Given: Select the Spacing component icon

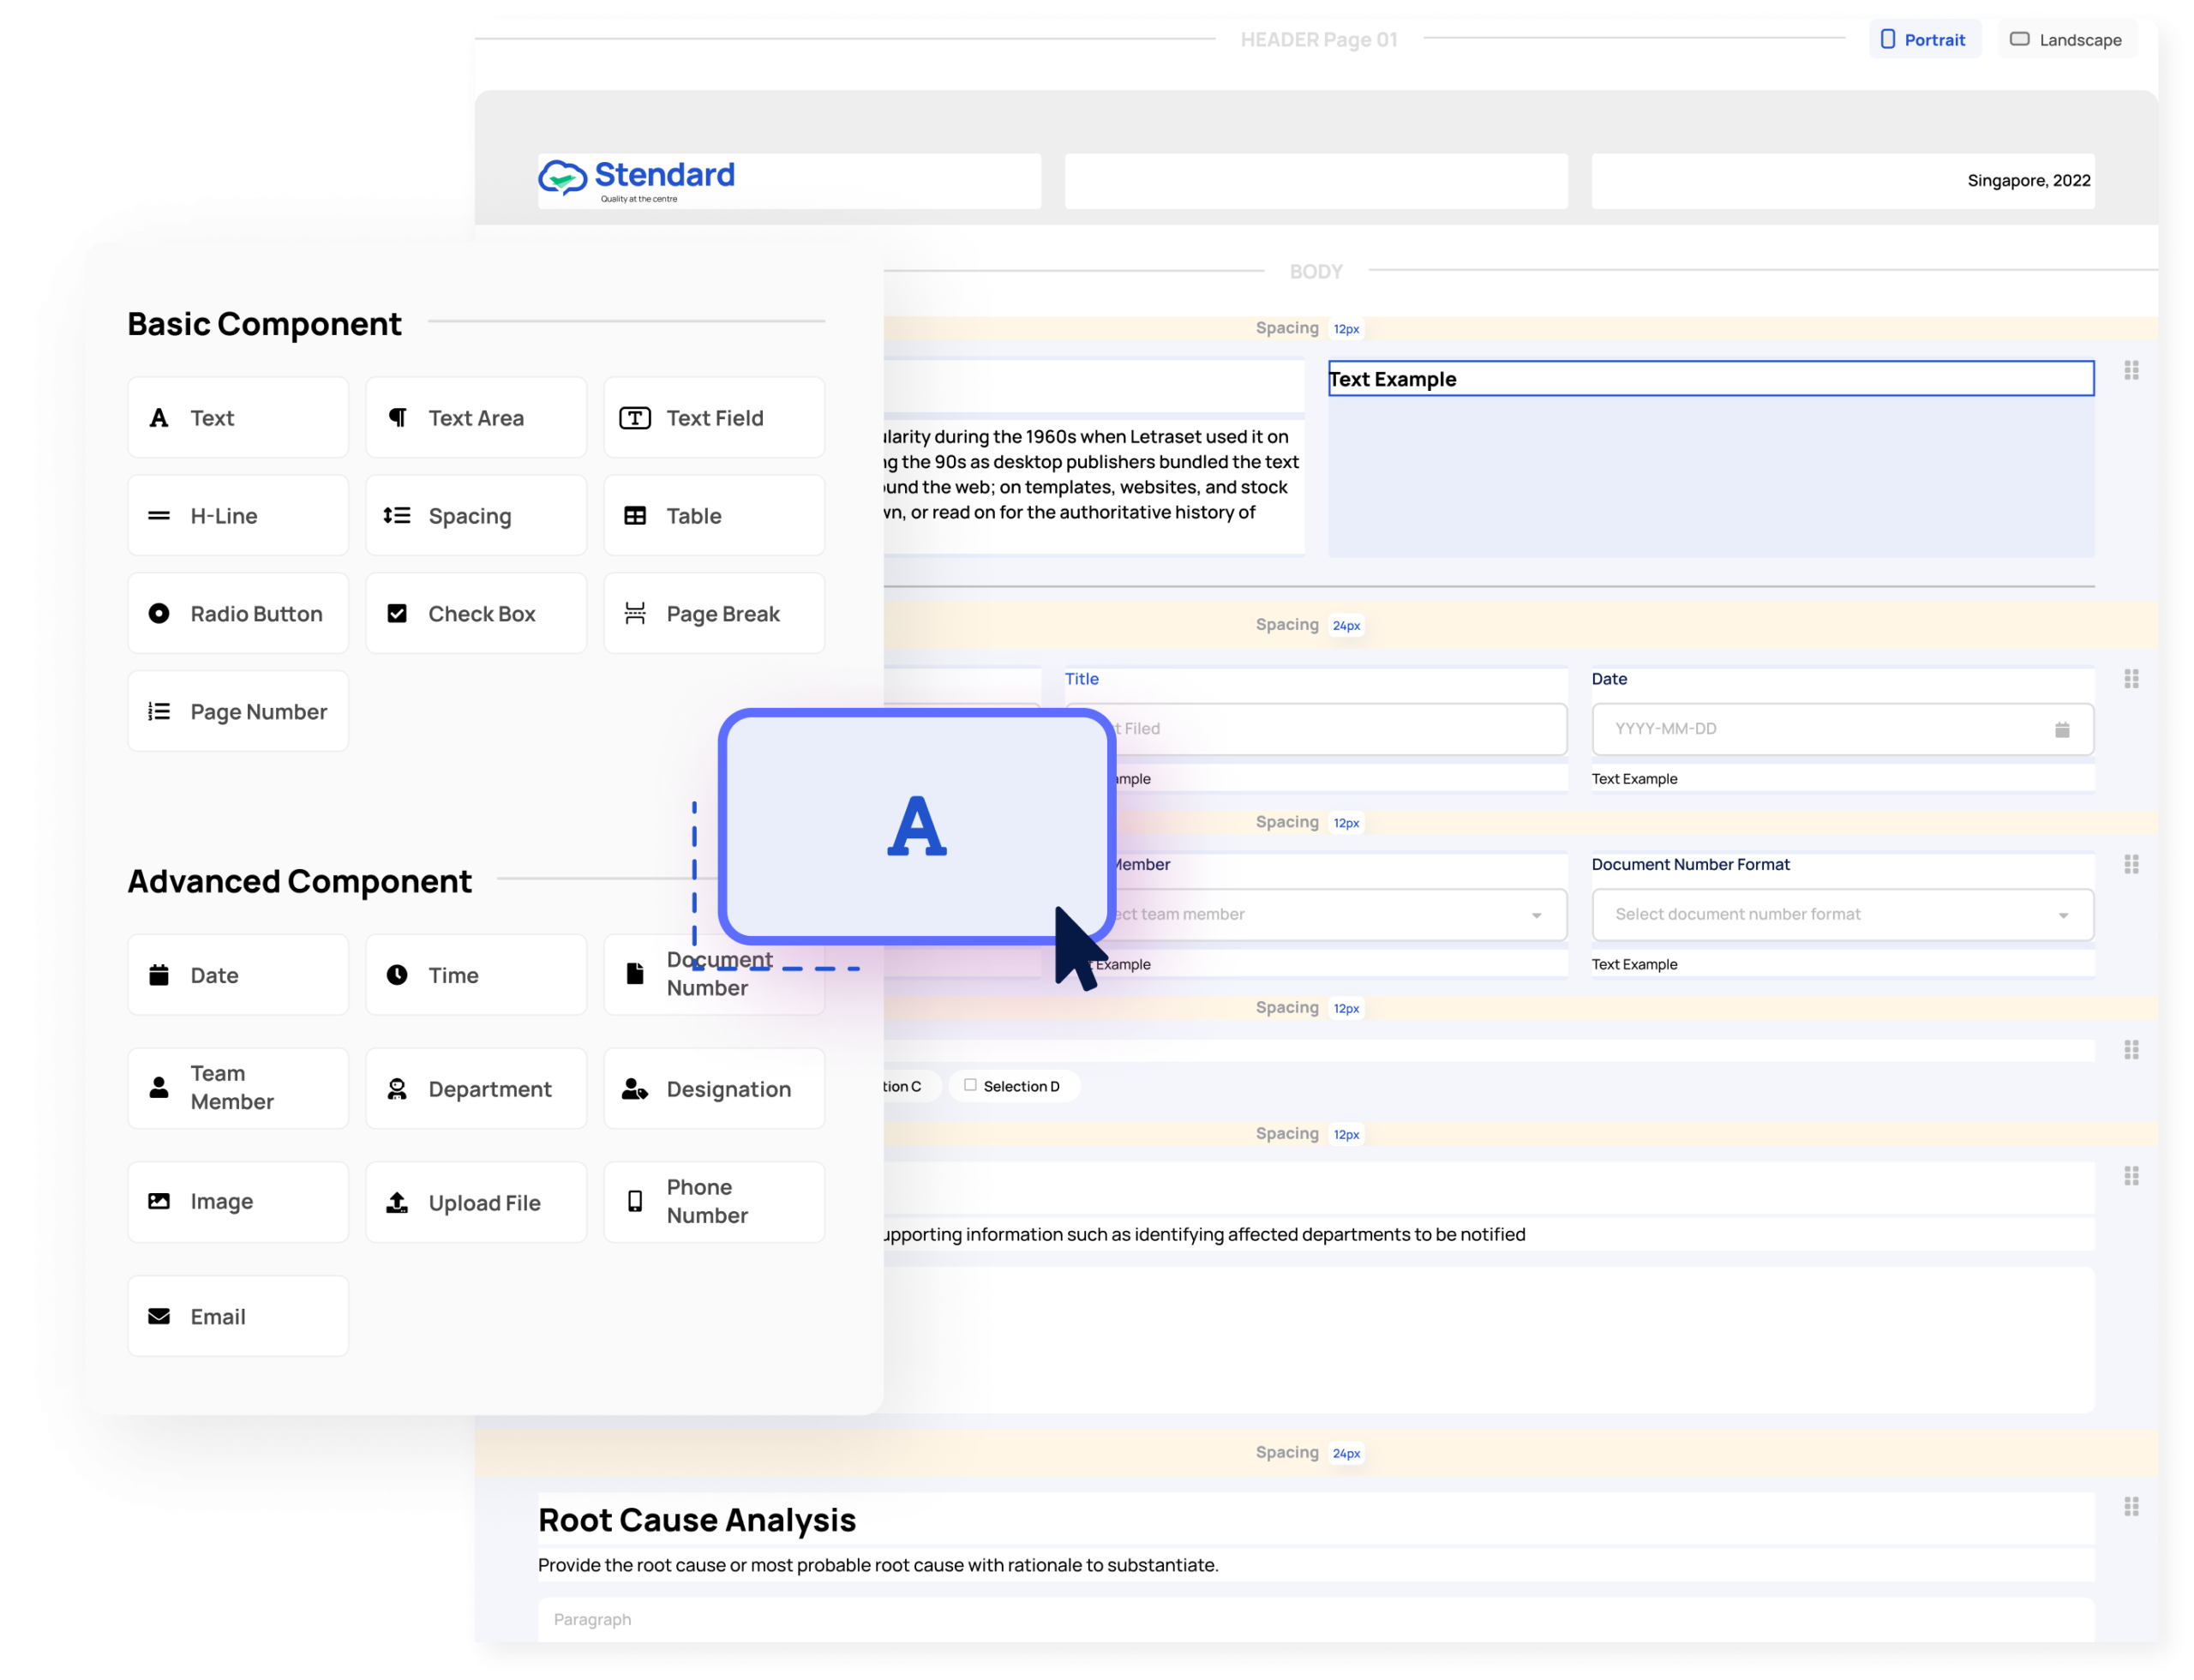Looking at the screenshot, I should point(397,516).
